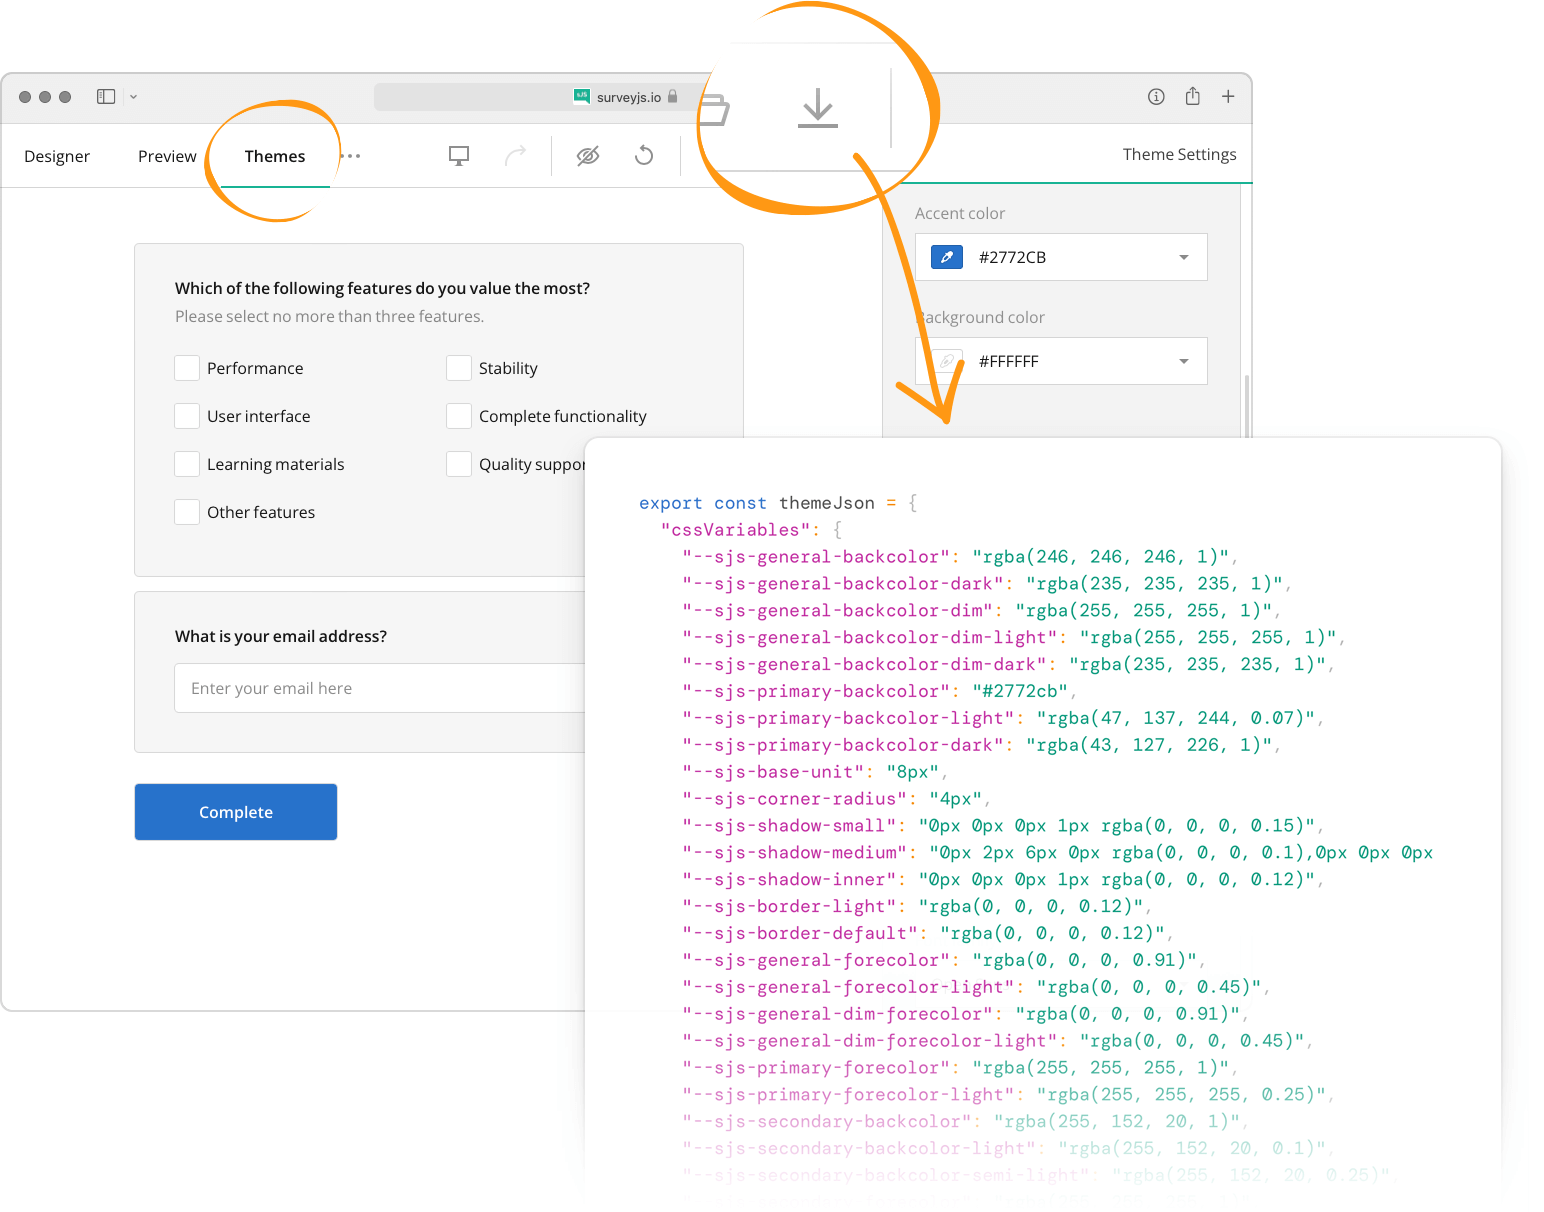Image resolution: width=1544 pixels, height=1212 pixels.
Task: Click the ellipsis overflow menu
Action: click(350, 156)
